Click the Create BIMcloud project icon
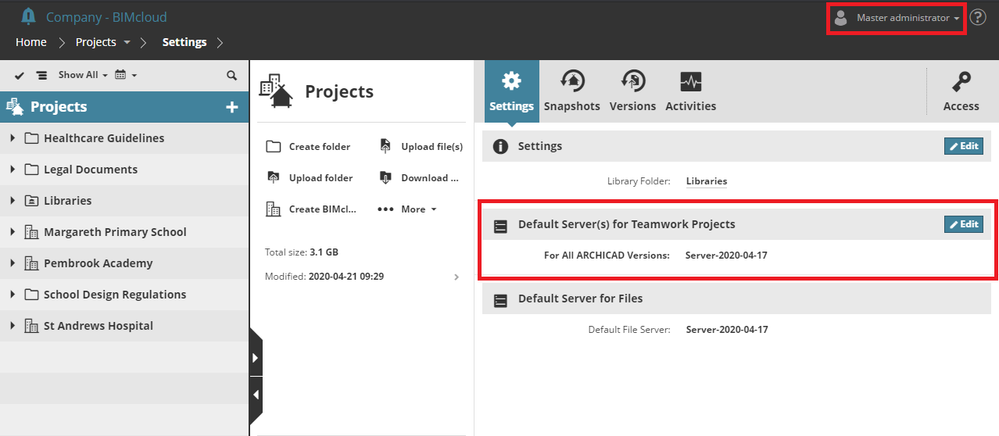The image size is (999, 436). pyautogui.click(x=273, y=209)
